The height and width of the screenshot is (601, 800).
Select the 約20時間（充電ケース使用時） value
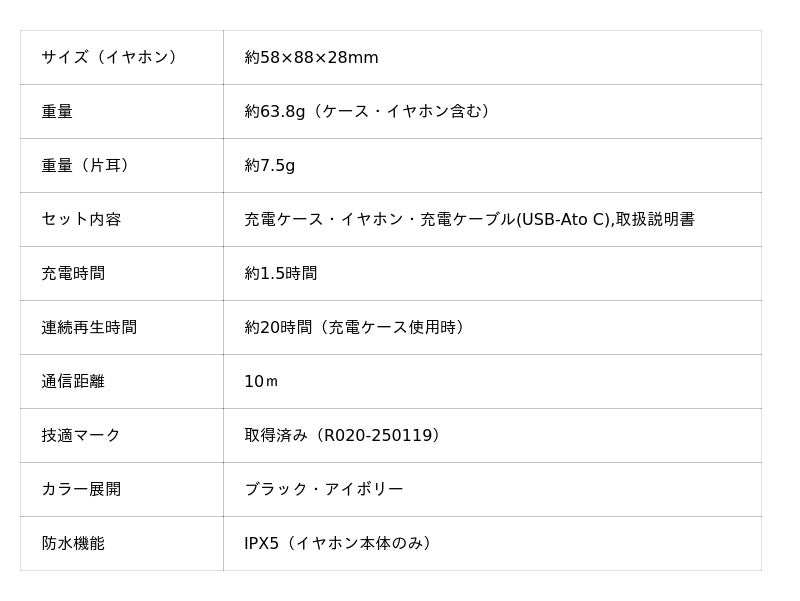355,328
